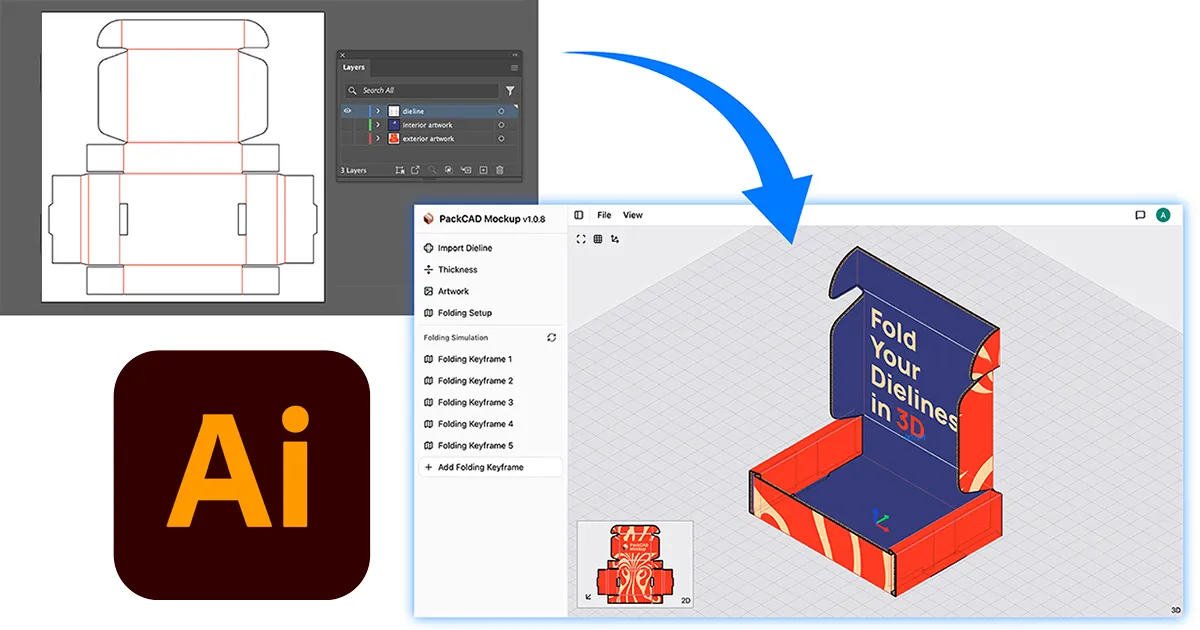Toggle the grid icon in viewport toolbar

point(598,239)
